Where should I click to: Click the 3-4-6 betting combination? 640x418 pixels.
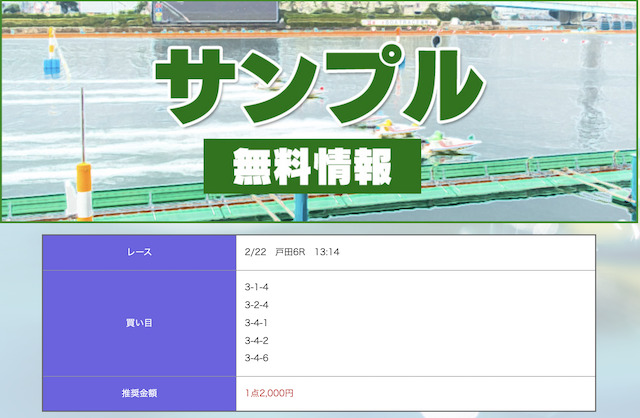(x=256, y=359)
